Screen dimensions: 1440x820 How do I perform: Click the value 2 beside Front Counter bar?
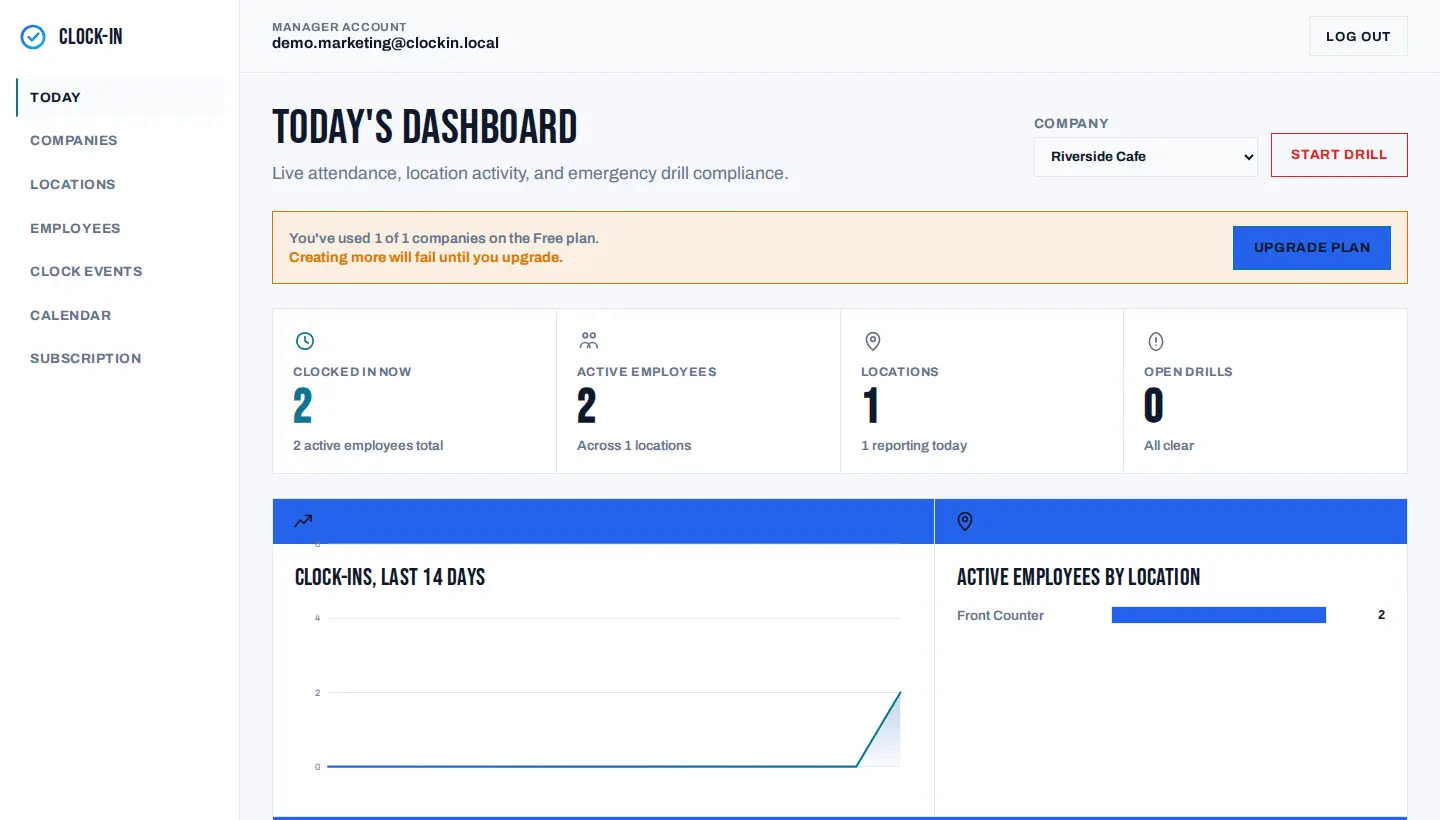[1382, 615]
